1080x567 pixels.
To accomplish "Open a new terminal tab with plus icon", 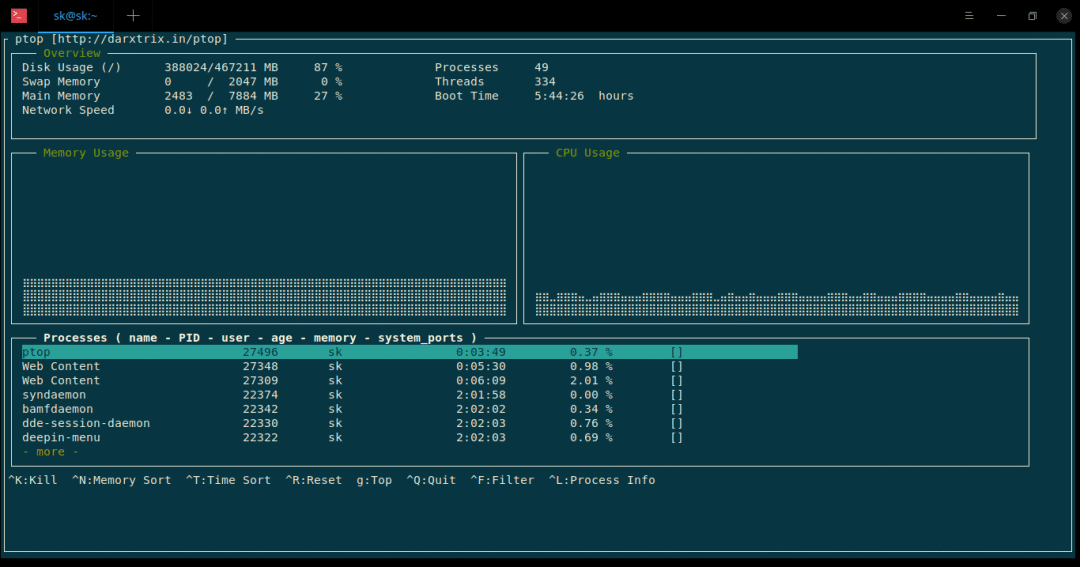I will (133, 15).
